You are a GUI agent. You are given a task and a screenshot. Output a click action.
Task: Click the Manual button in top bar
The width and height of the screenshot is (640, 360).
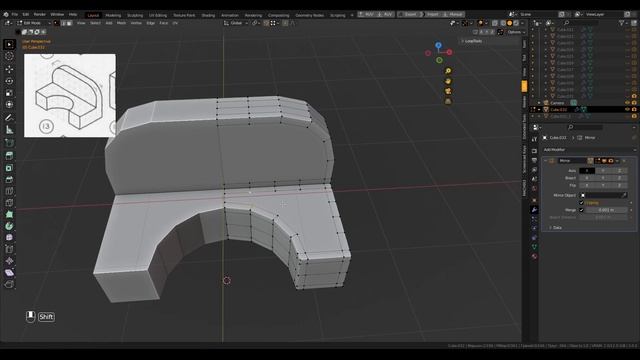pos(453,14)
